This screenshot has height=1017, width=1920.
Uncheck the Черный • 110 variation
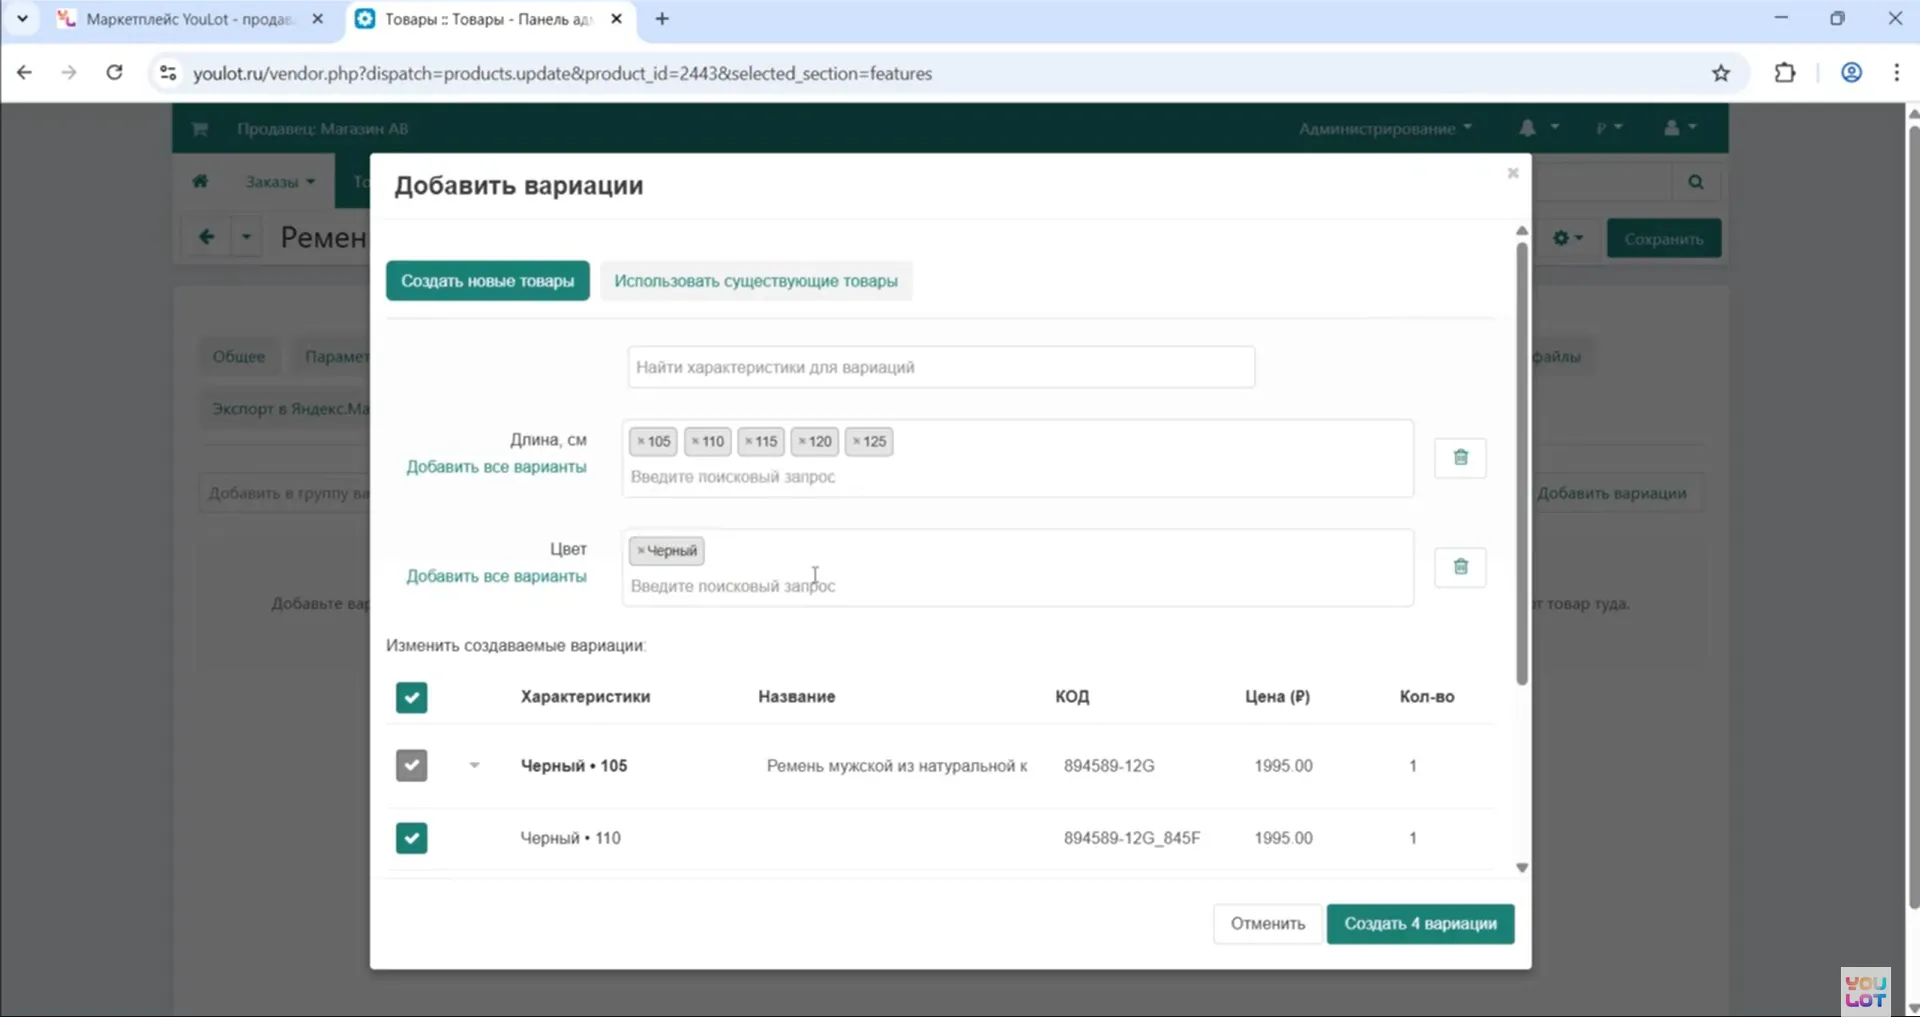point(411,838)
